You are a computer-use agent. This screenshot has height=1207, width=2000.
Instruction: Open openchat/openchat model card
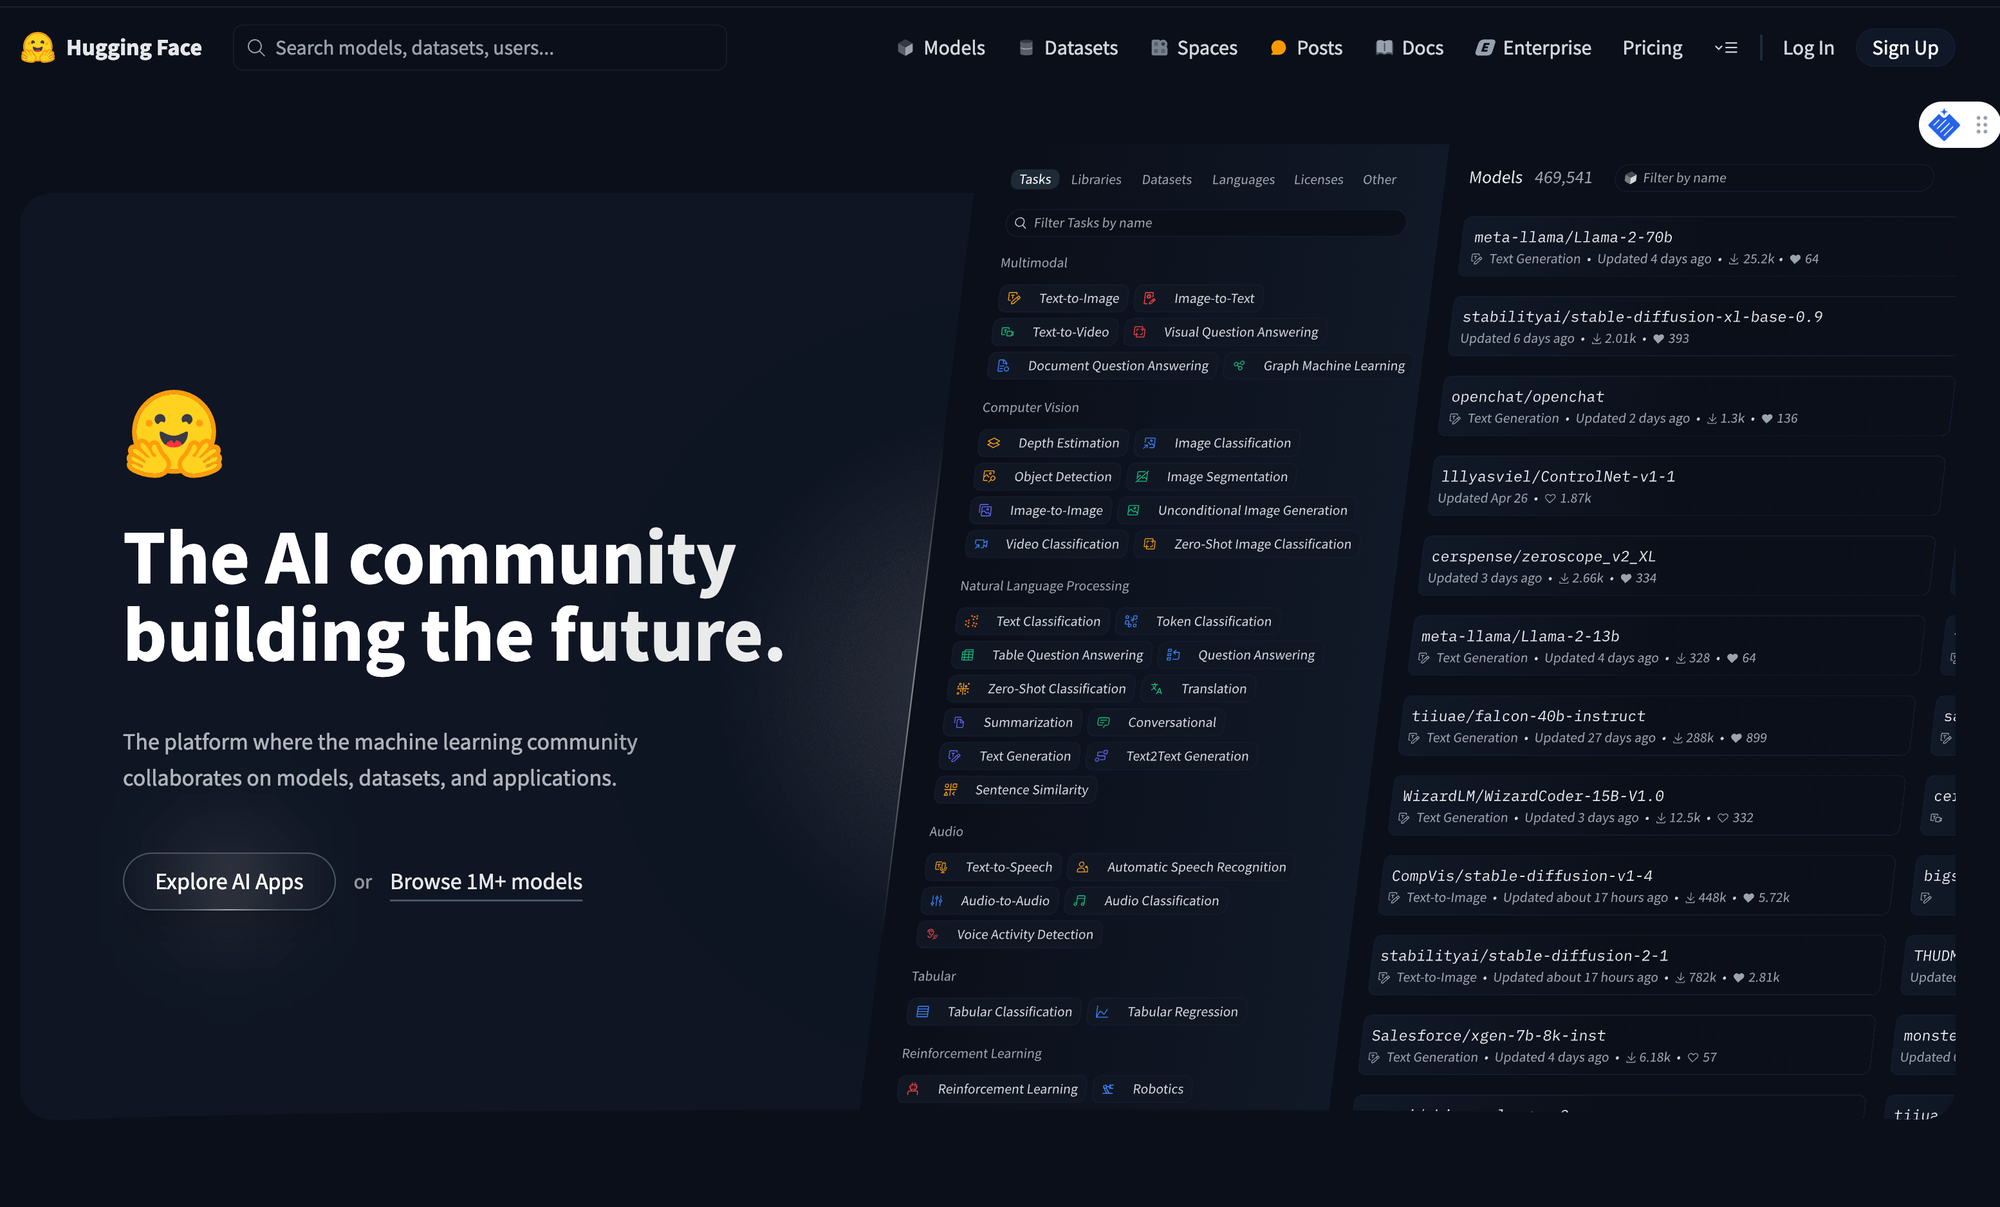1697,406
